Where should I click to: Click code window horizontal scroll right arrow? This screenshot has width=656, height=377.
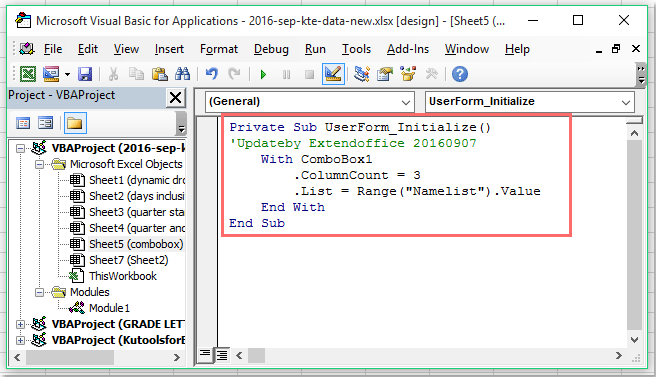pos(619,356)
